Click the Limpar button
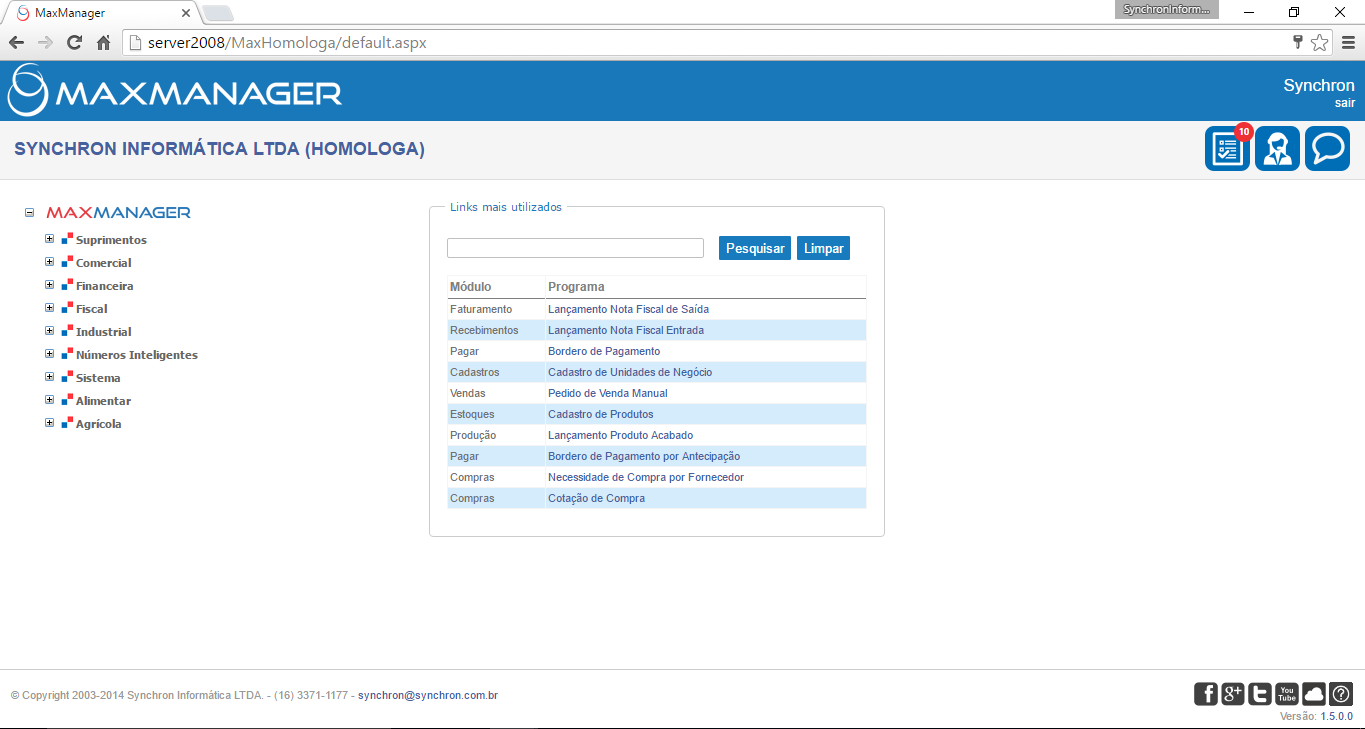The width and height of the screenshot is (1365, 729). click(824, 248)
